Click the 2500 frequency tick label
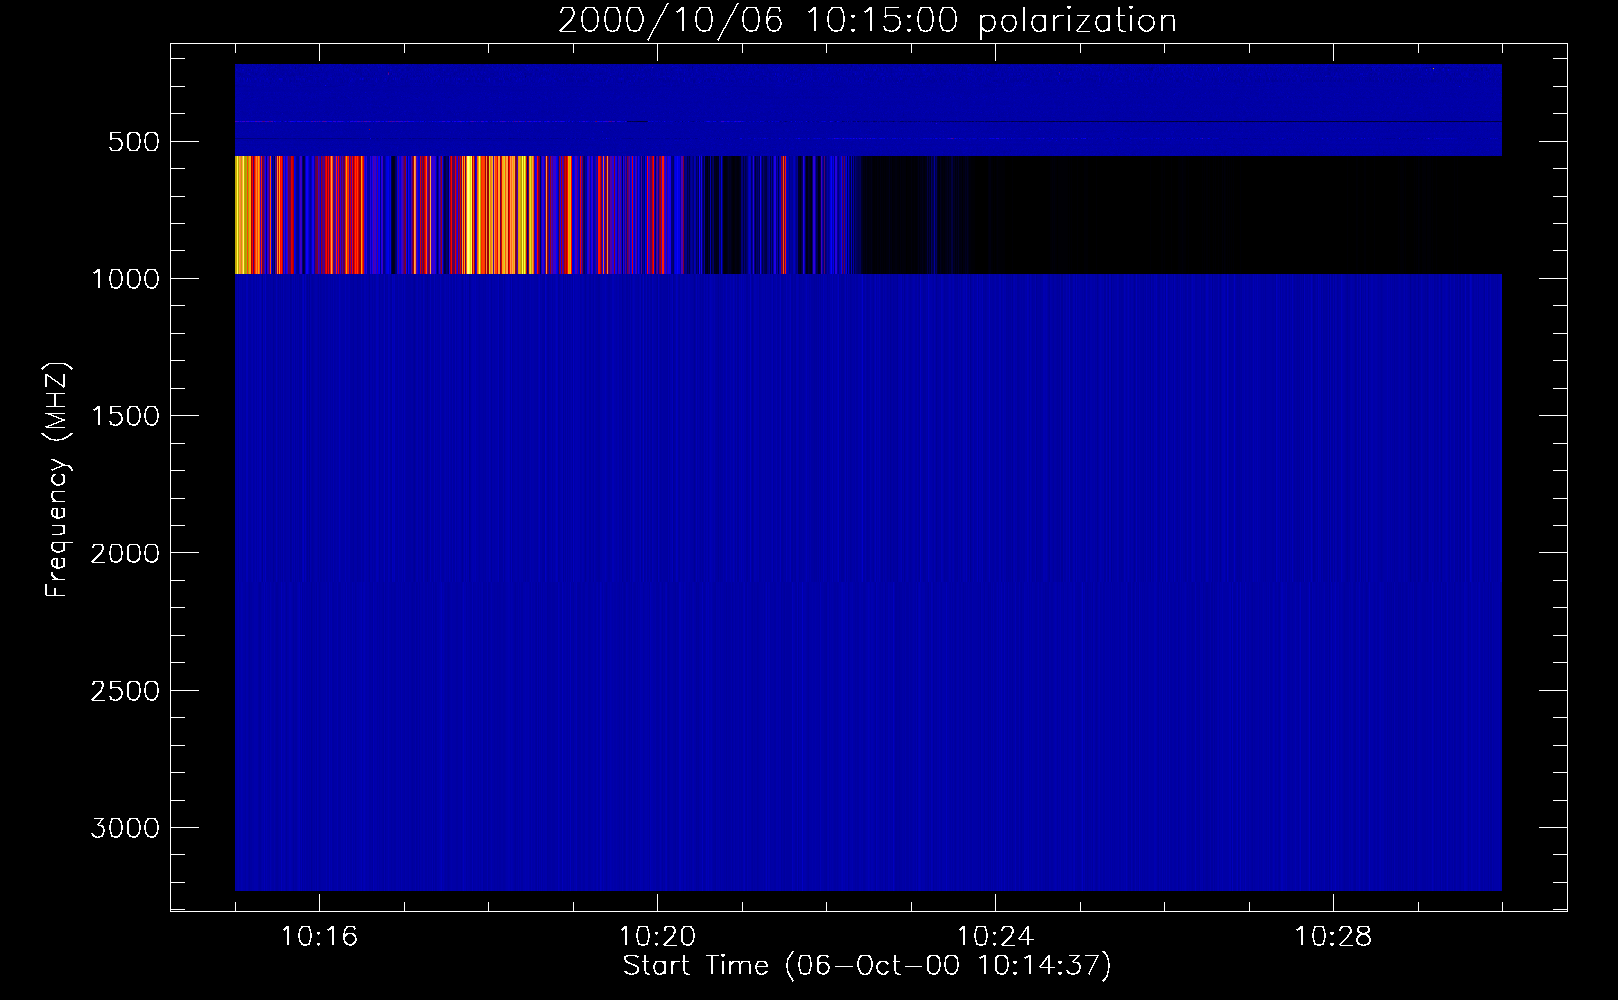Screen dimensions: 1618x1000 125,691
